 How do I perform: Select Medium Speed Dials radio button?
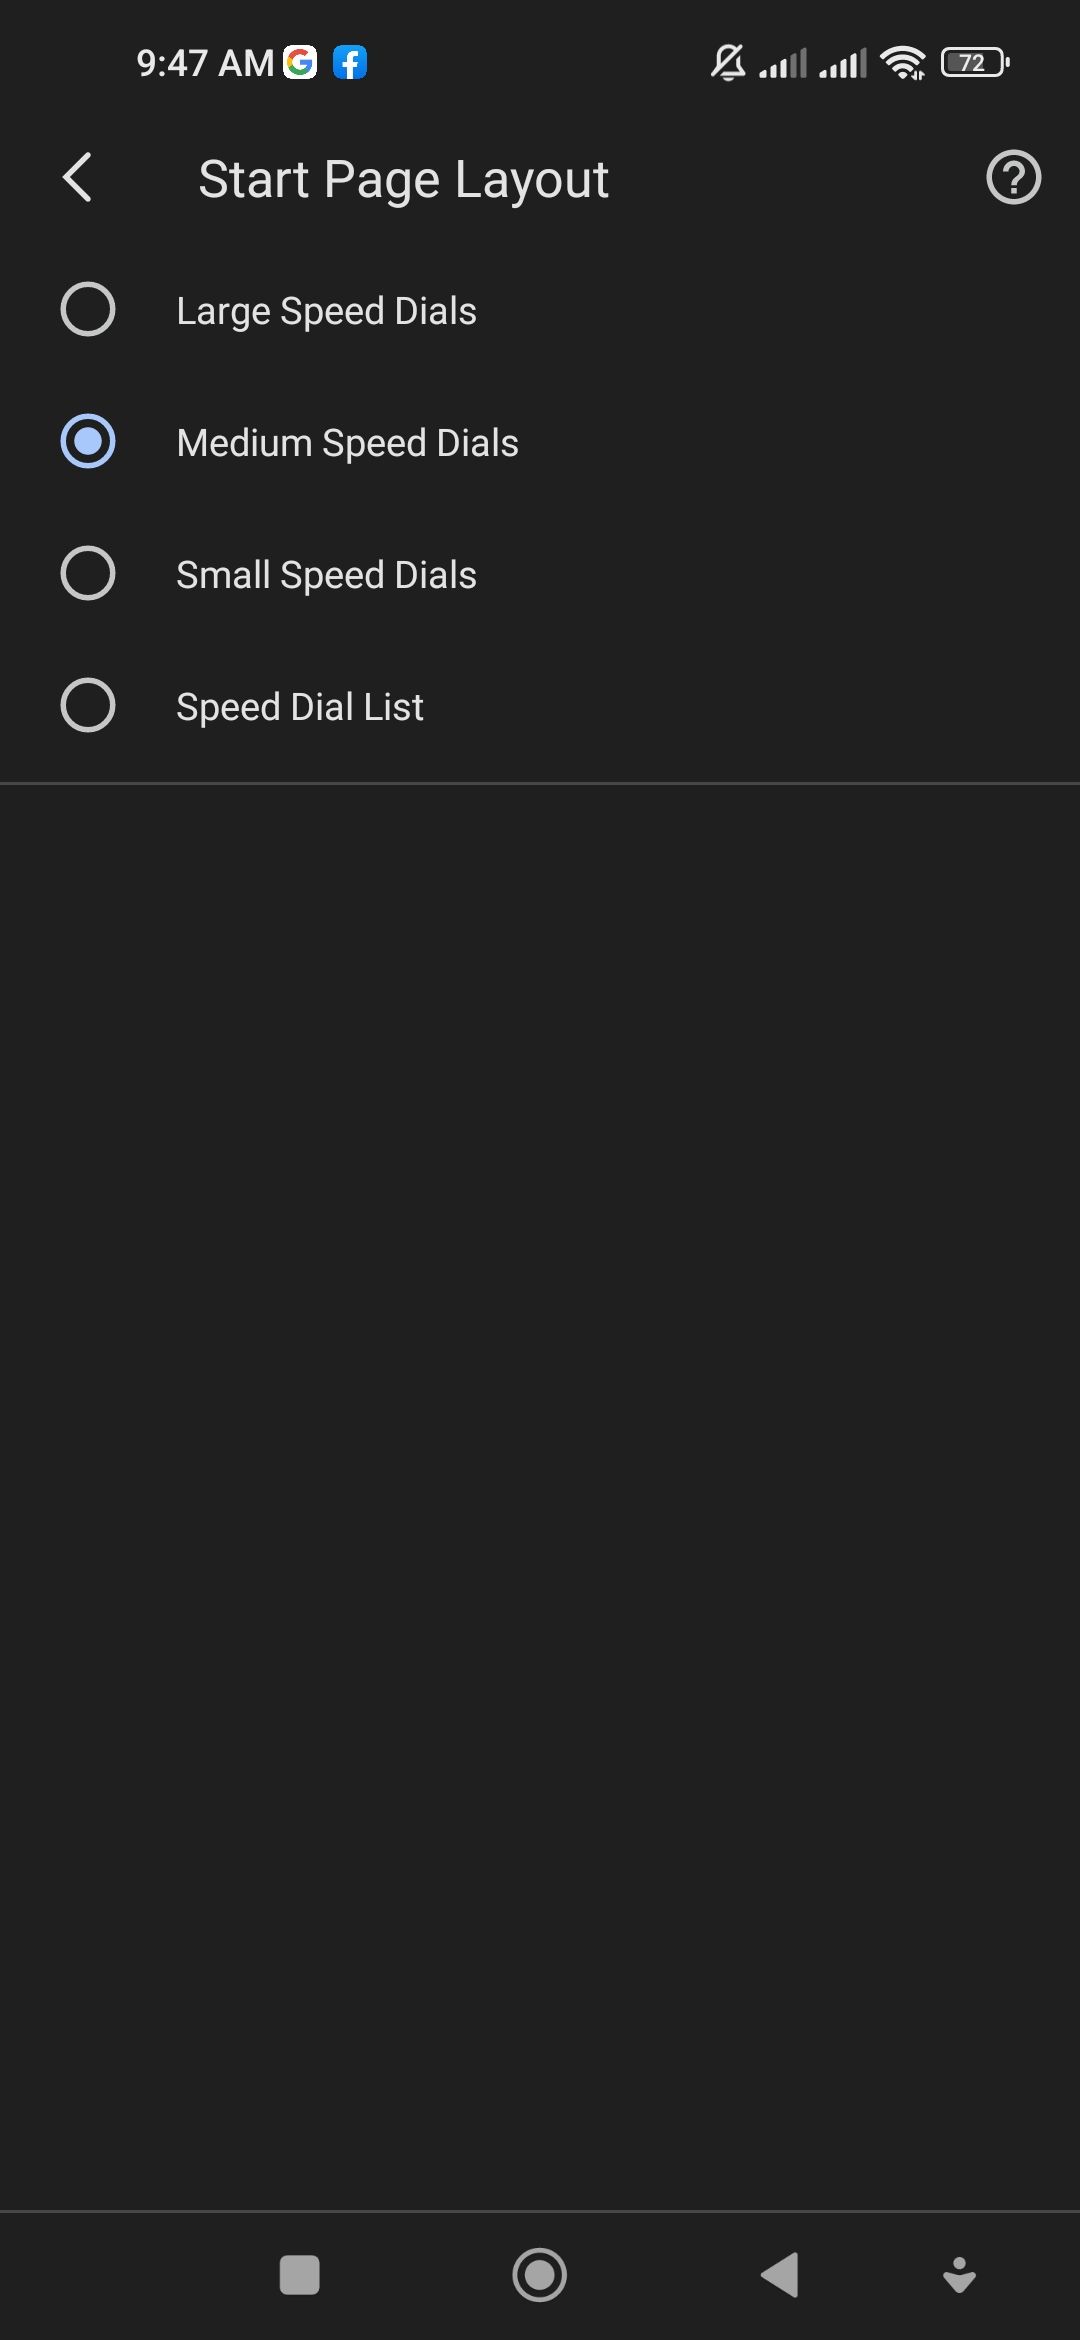88,442
